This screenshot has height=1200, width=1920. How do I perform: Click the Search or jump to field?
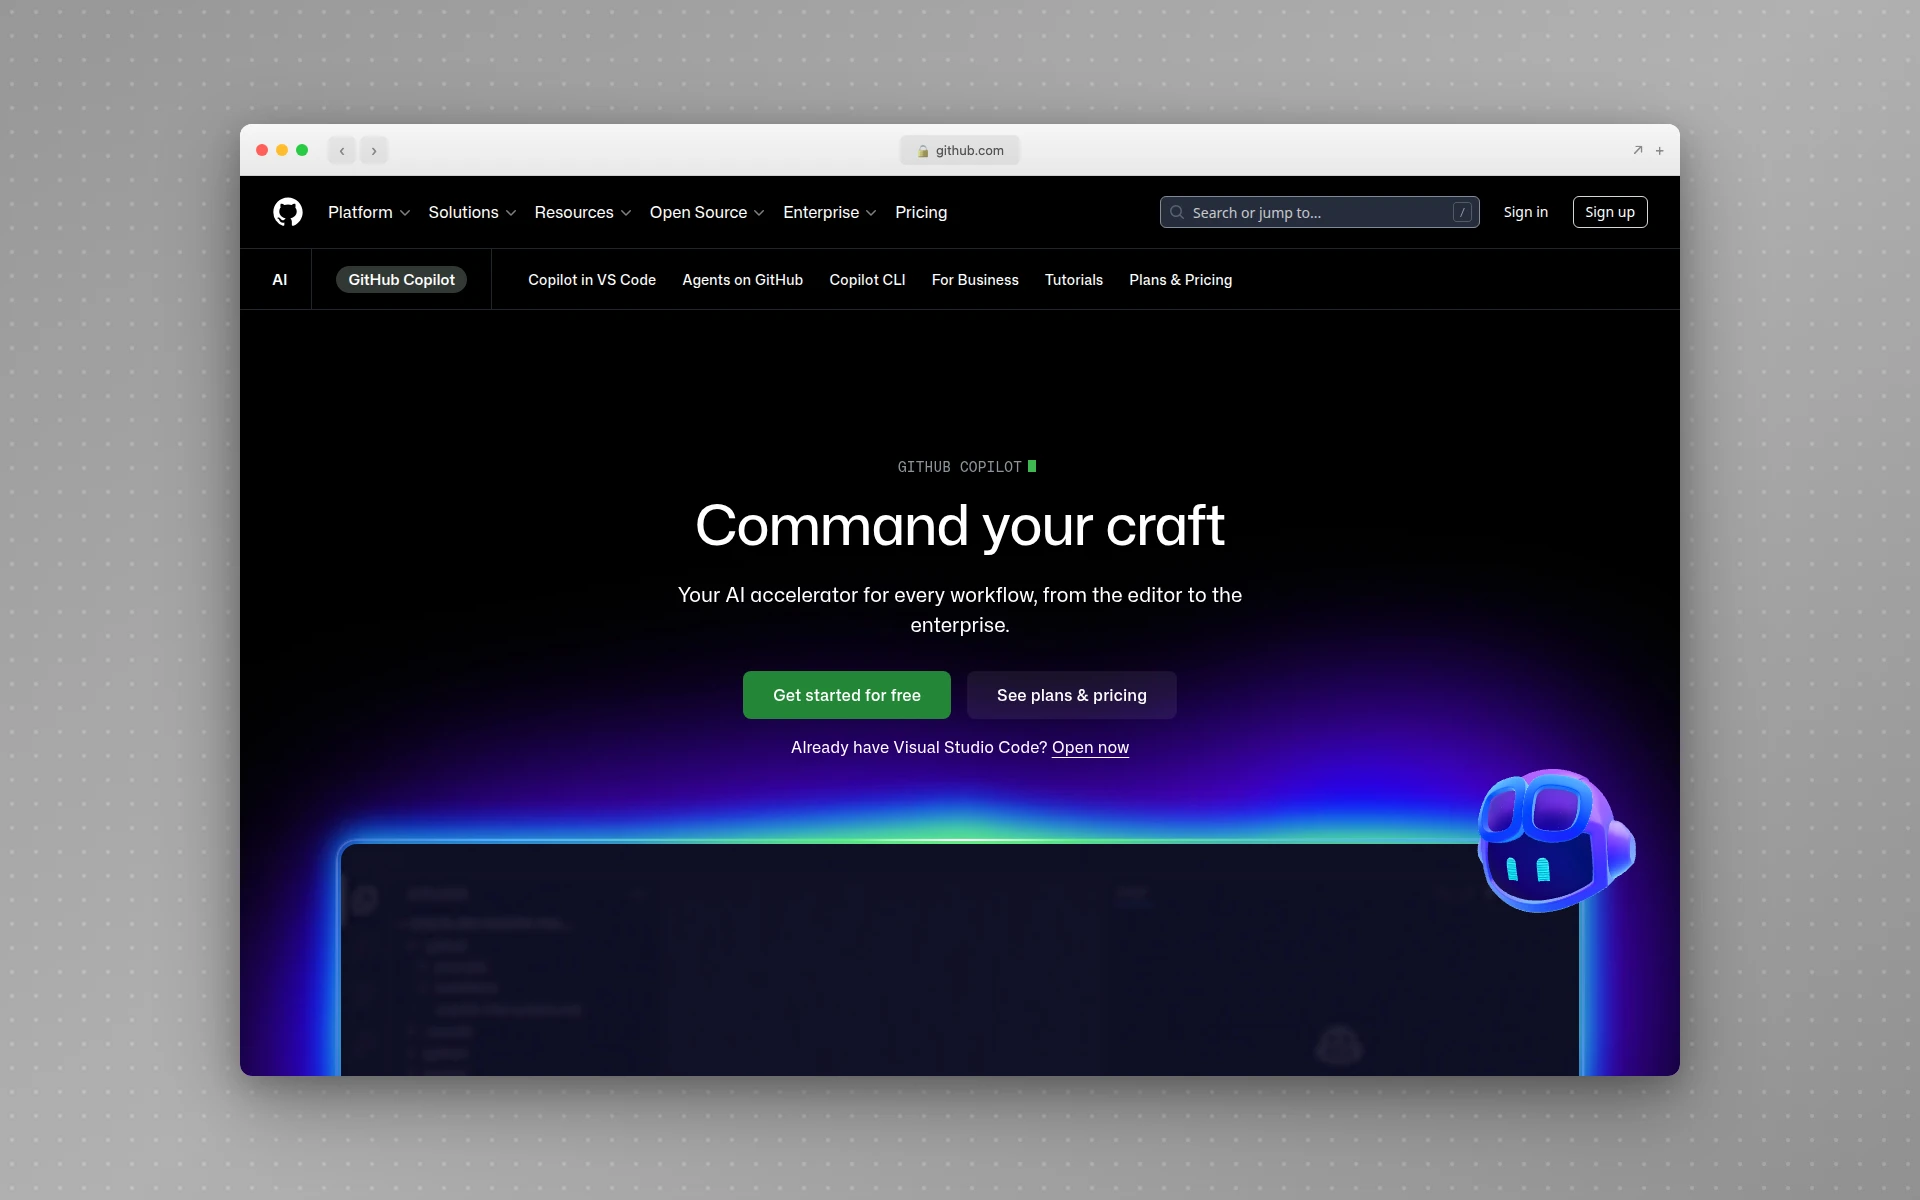click(1318, 212)
